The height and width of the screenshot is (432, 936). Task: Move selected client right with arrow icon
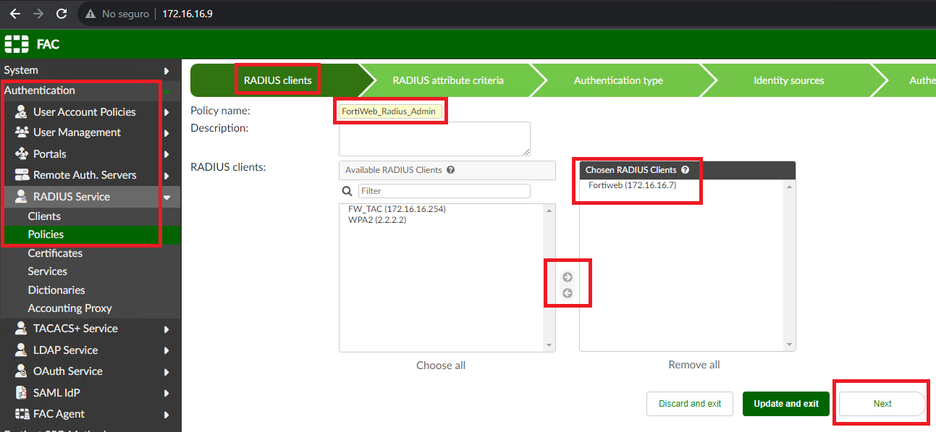pyautogui.click(x=568, y=277)
